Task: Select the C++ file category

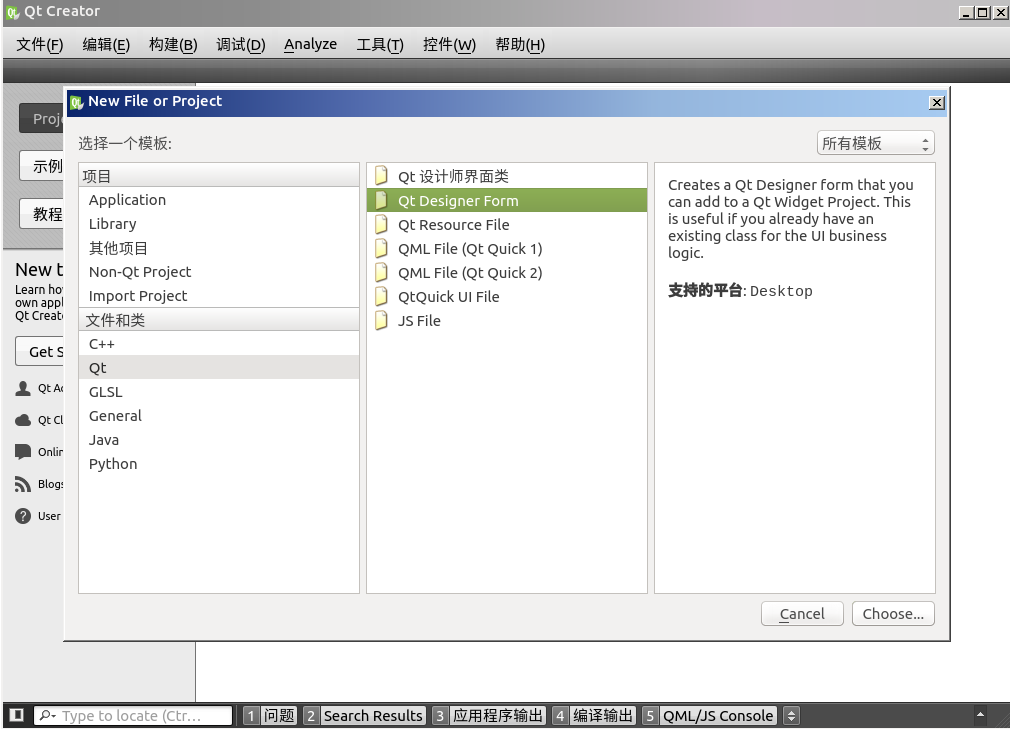Action: point(219,344)
